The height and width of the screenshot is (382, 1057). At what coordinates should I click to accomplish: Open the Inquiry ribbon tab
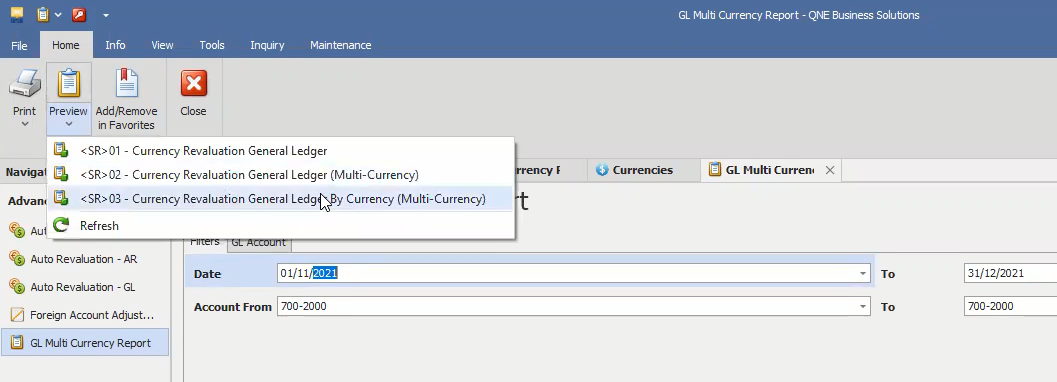pyautogui.click(x=267, y=45)
